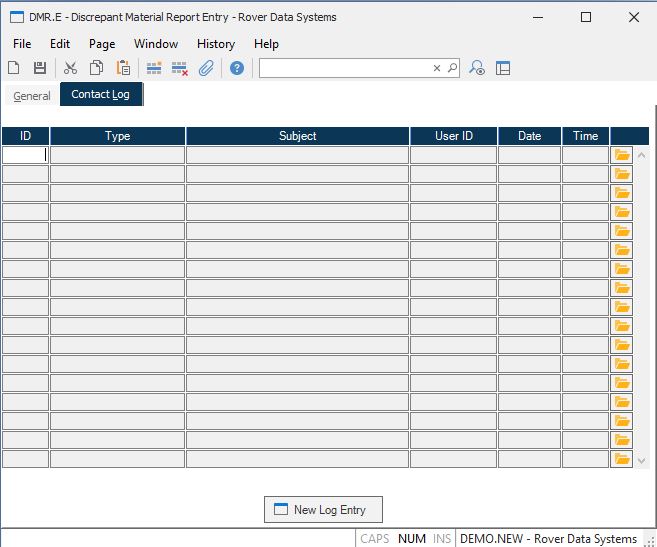The image size is (657, 547).
Task: Open Help with the question mark icon
Action: tap(237, 68)
